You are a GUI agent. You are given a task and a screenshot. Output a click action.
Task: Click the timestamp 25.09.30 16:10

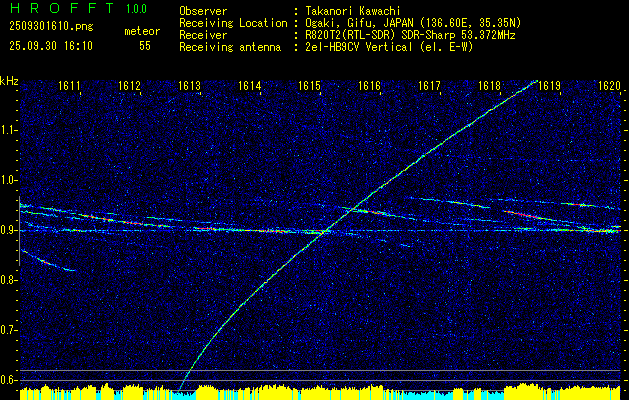coord(51,46)
